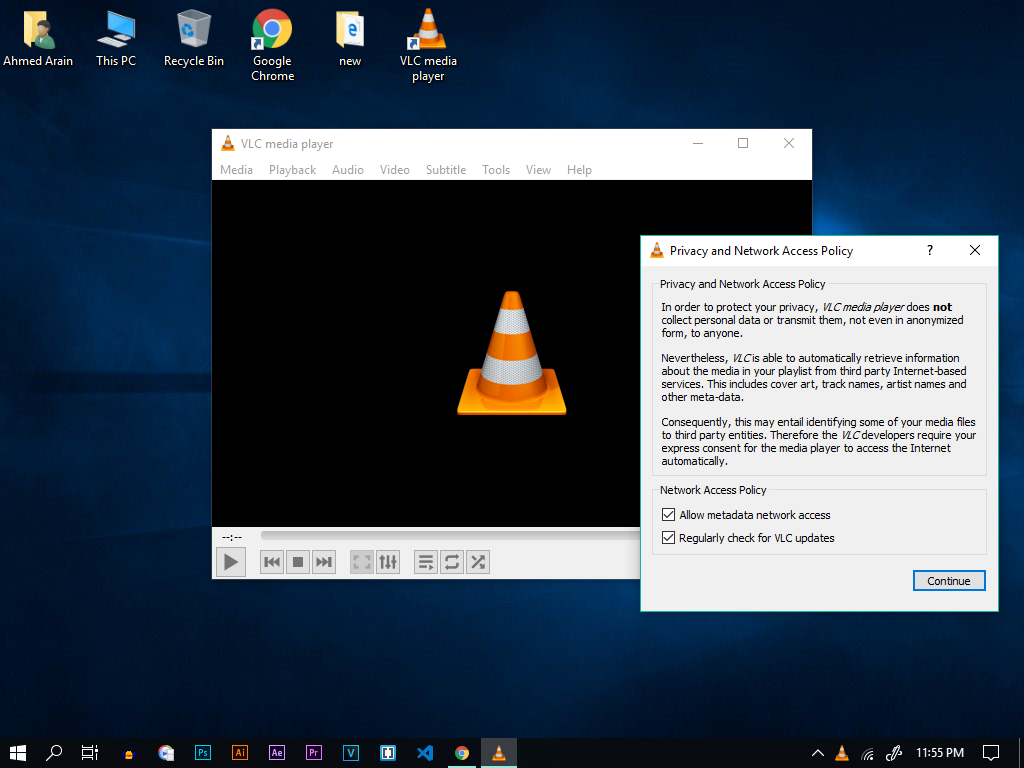Image resolution: width=1024 pixels, height=768 pixels.
Task: Open Photoshop from the taskbar
Action: point(203,753)
